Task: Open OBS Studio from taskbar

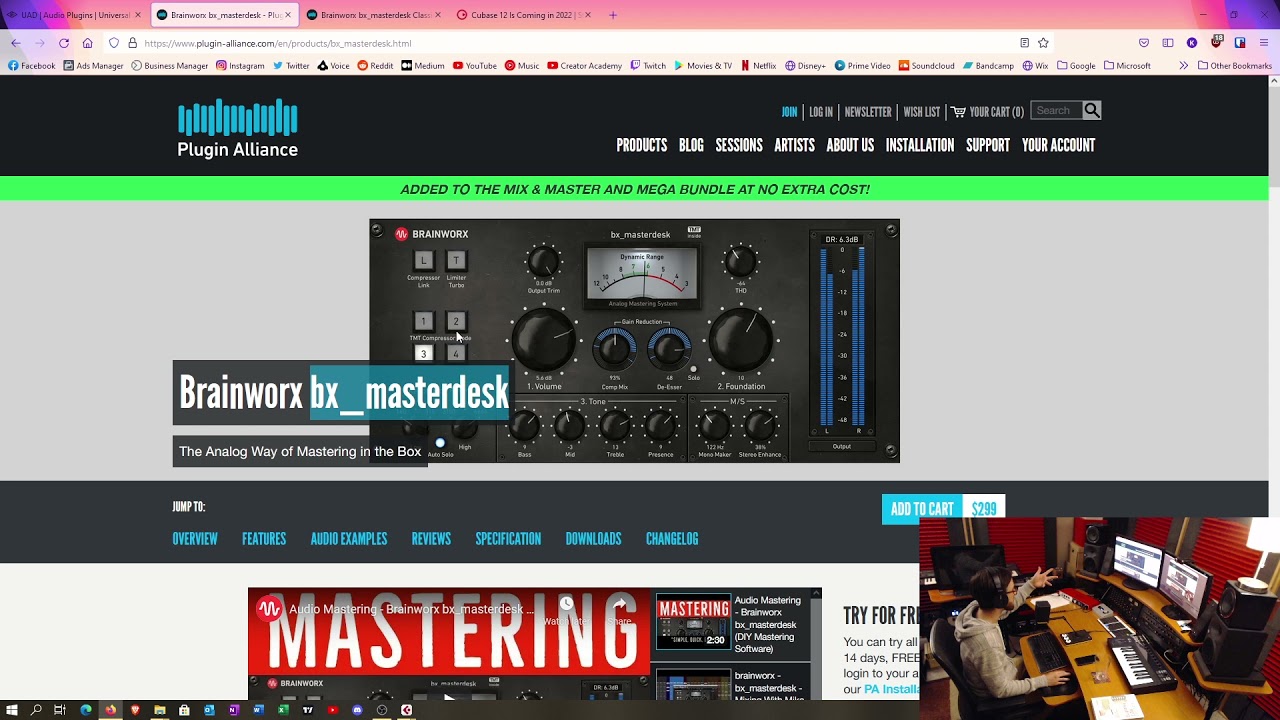Action: click(382, 710)
